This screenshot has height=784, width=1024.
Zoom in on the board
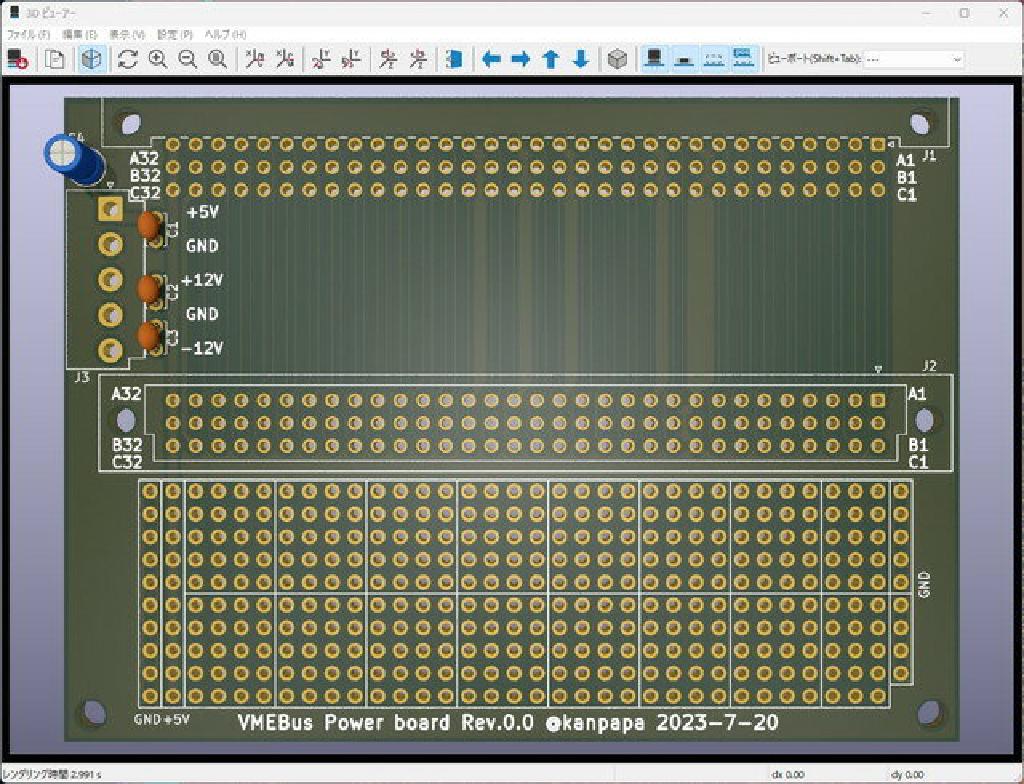point(156,58)
